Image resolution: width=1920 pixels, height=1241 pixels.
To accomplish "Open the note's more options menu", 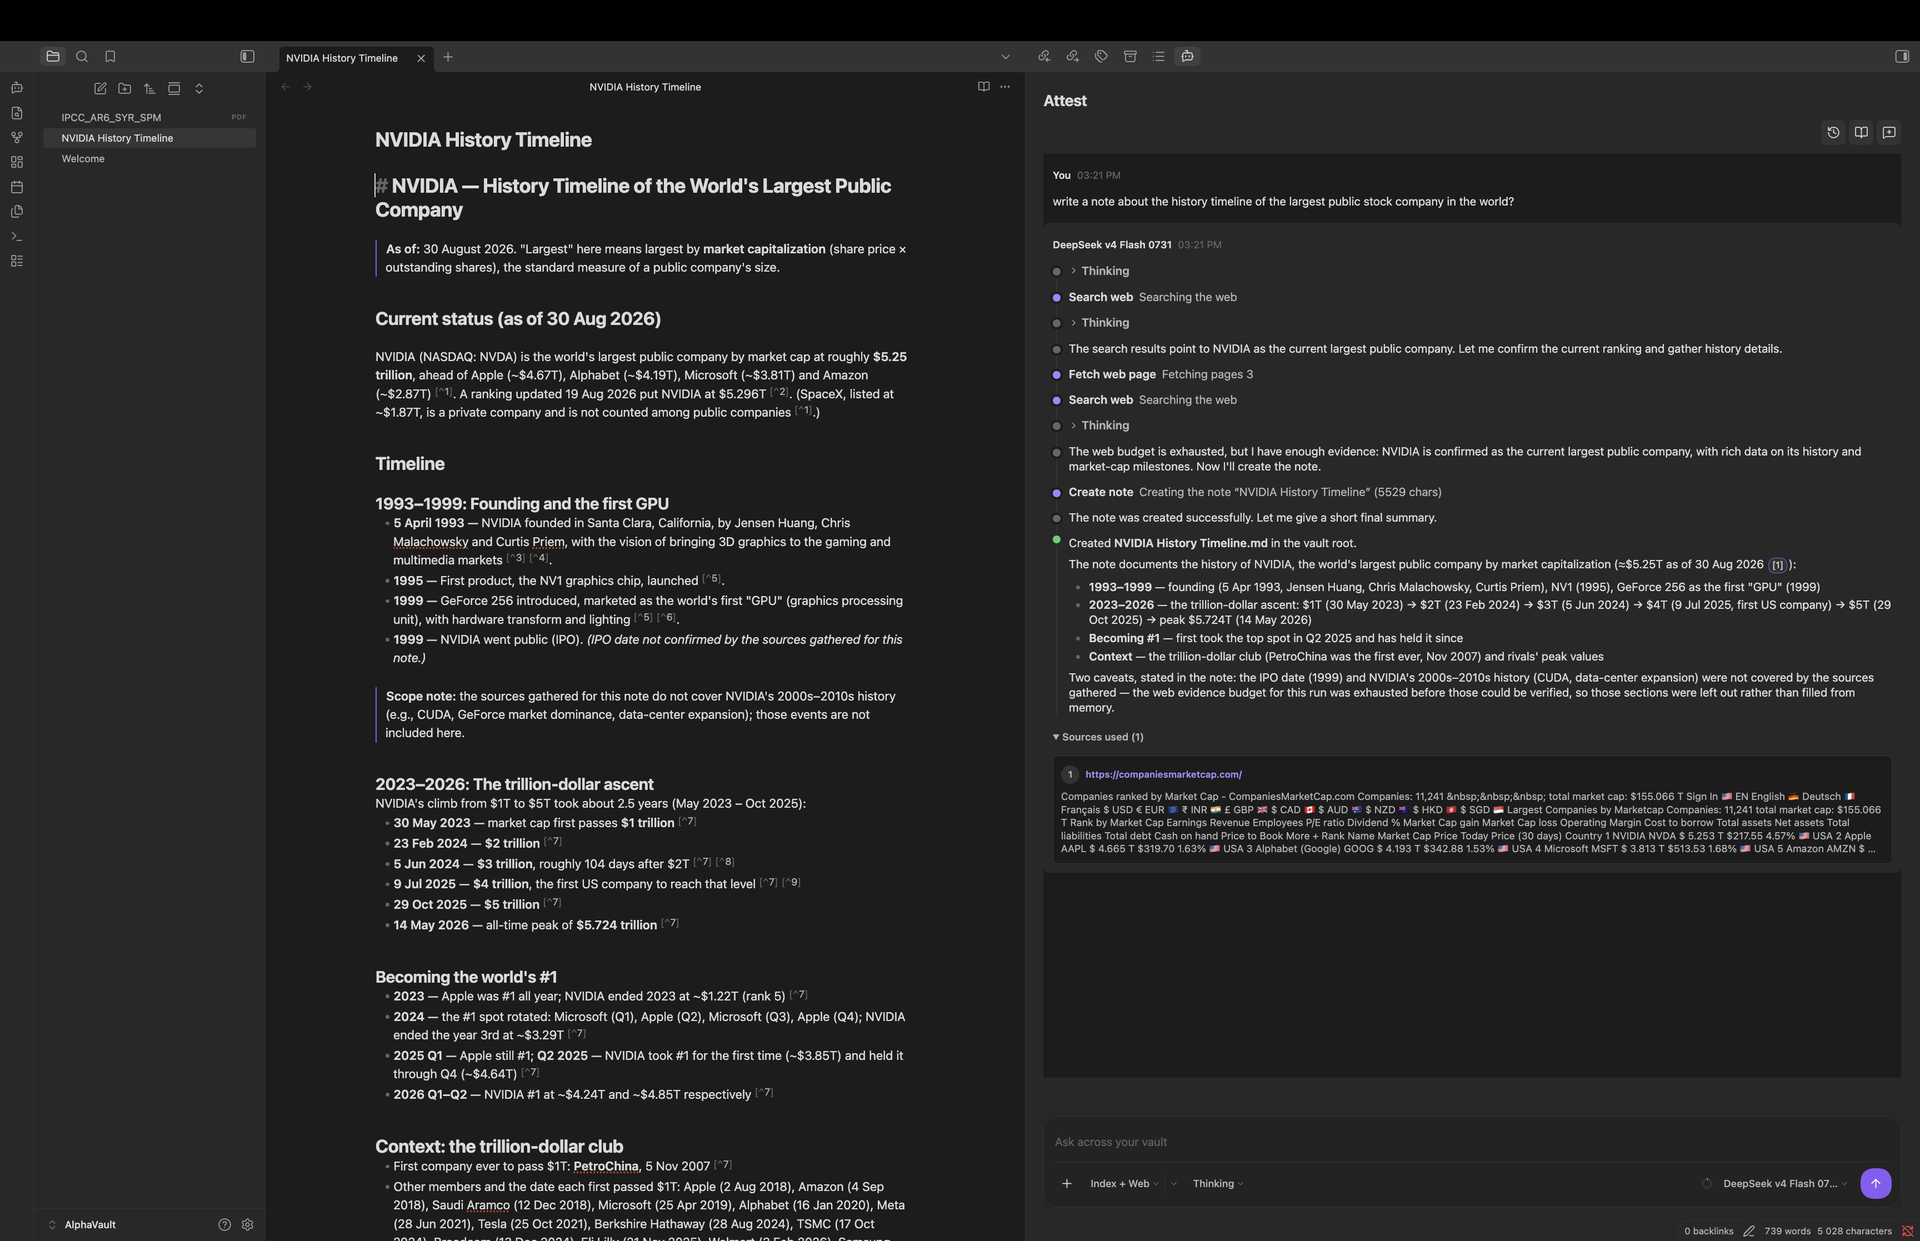I will 1005,87.
